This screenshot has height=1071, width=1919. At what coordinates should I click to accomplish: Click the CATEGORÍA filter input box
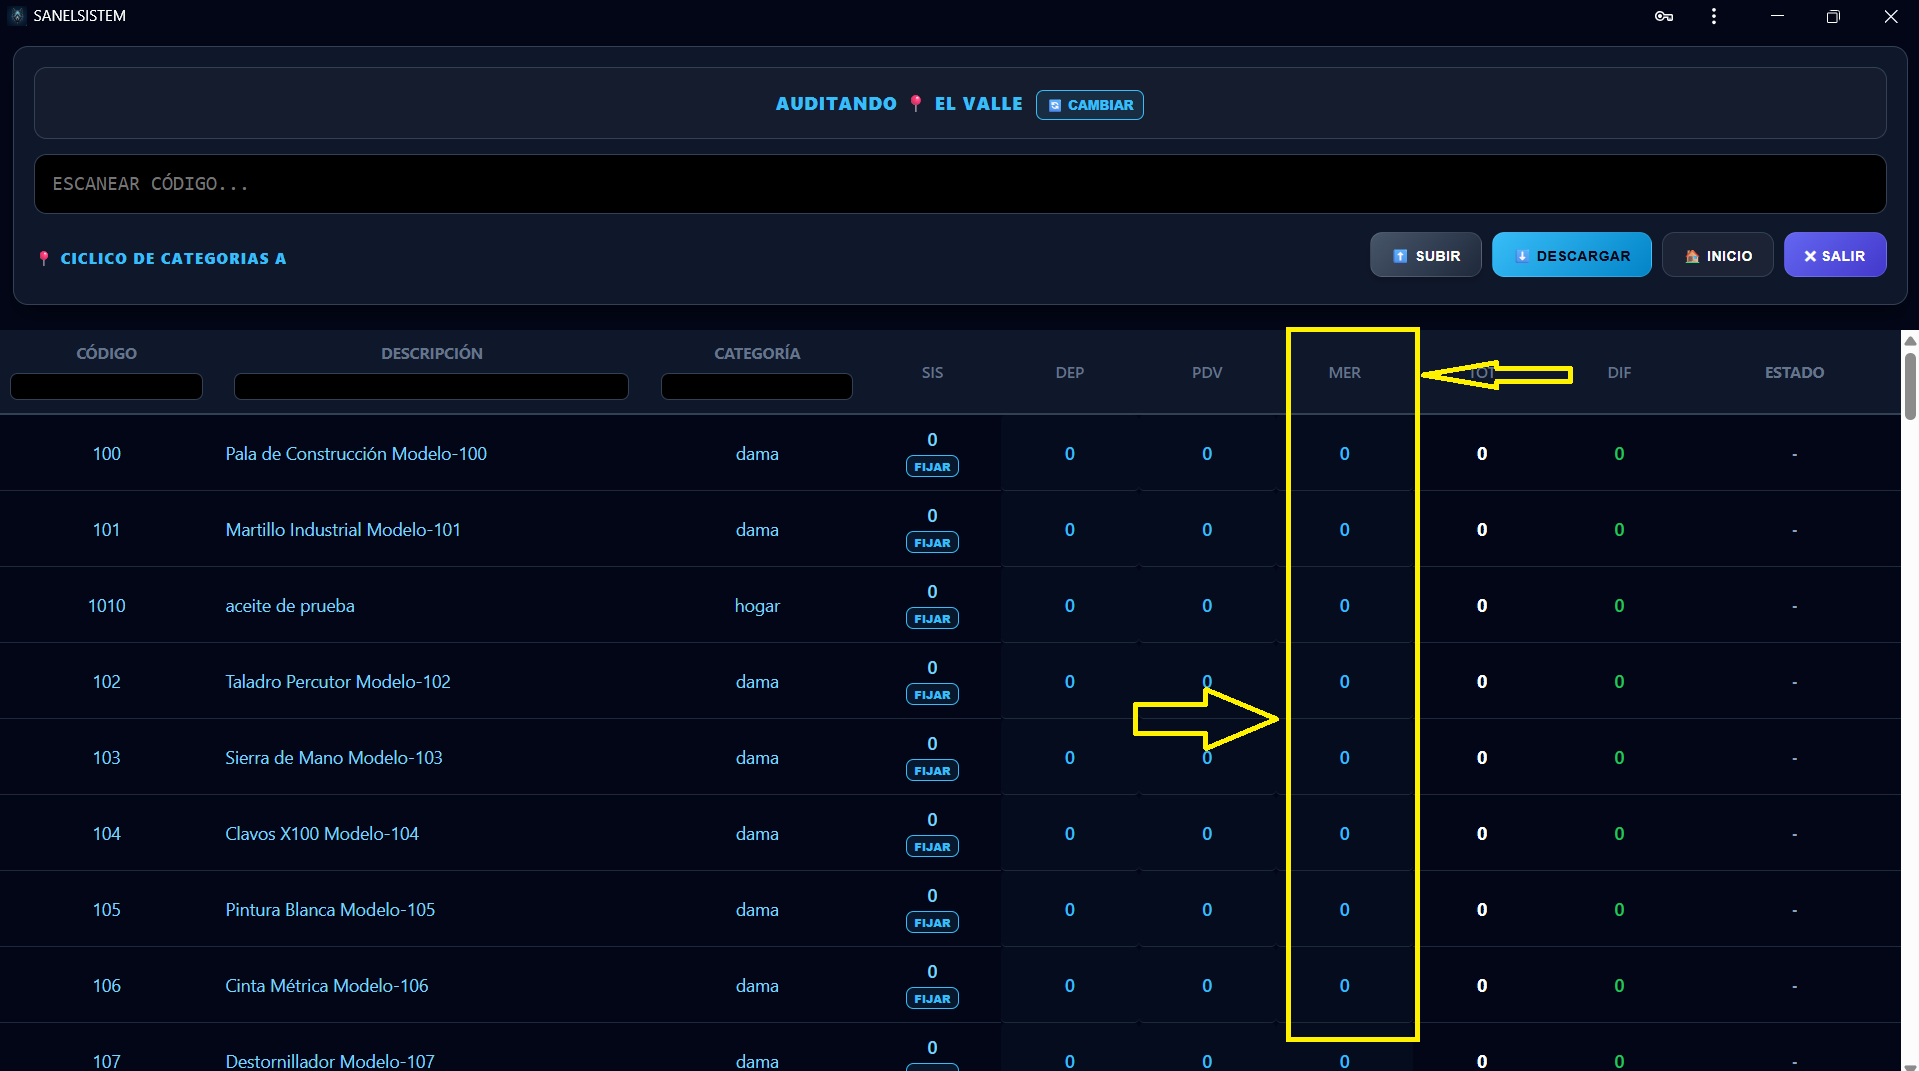pos(757,386)
